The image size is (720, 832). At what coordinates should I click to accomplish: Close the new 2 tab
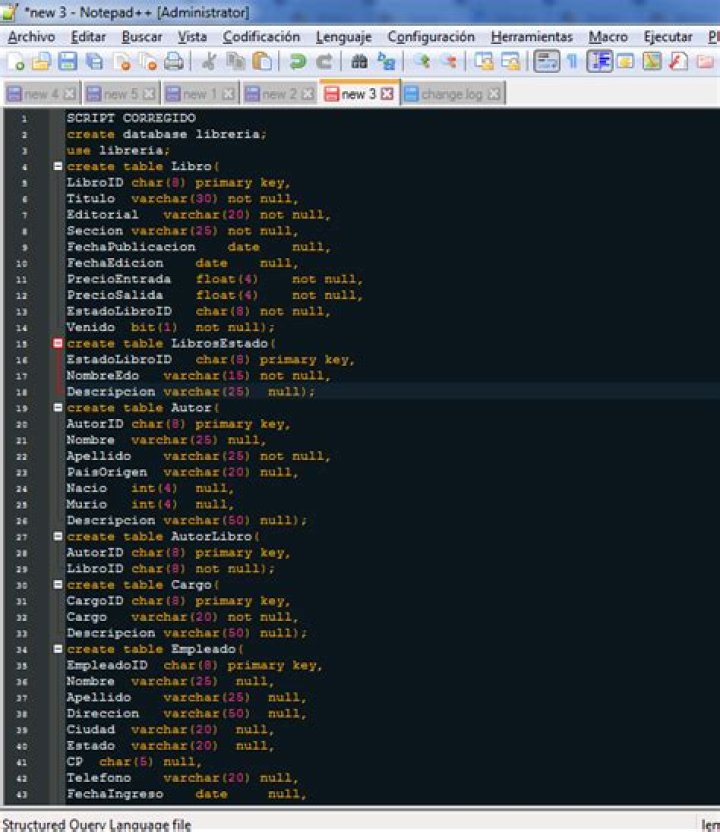(308, 94)
